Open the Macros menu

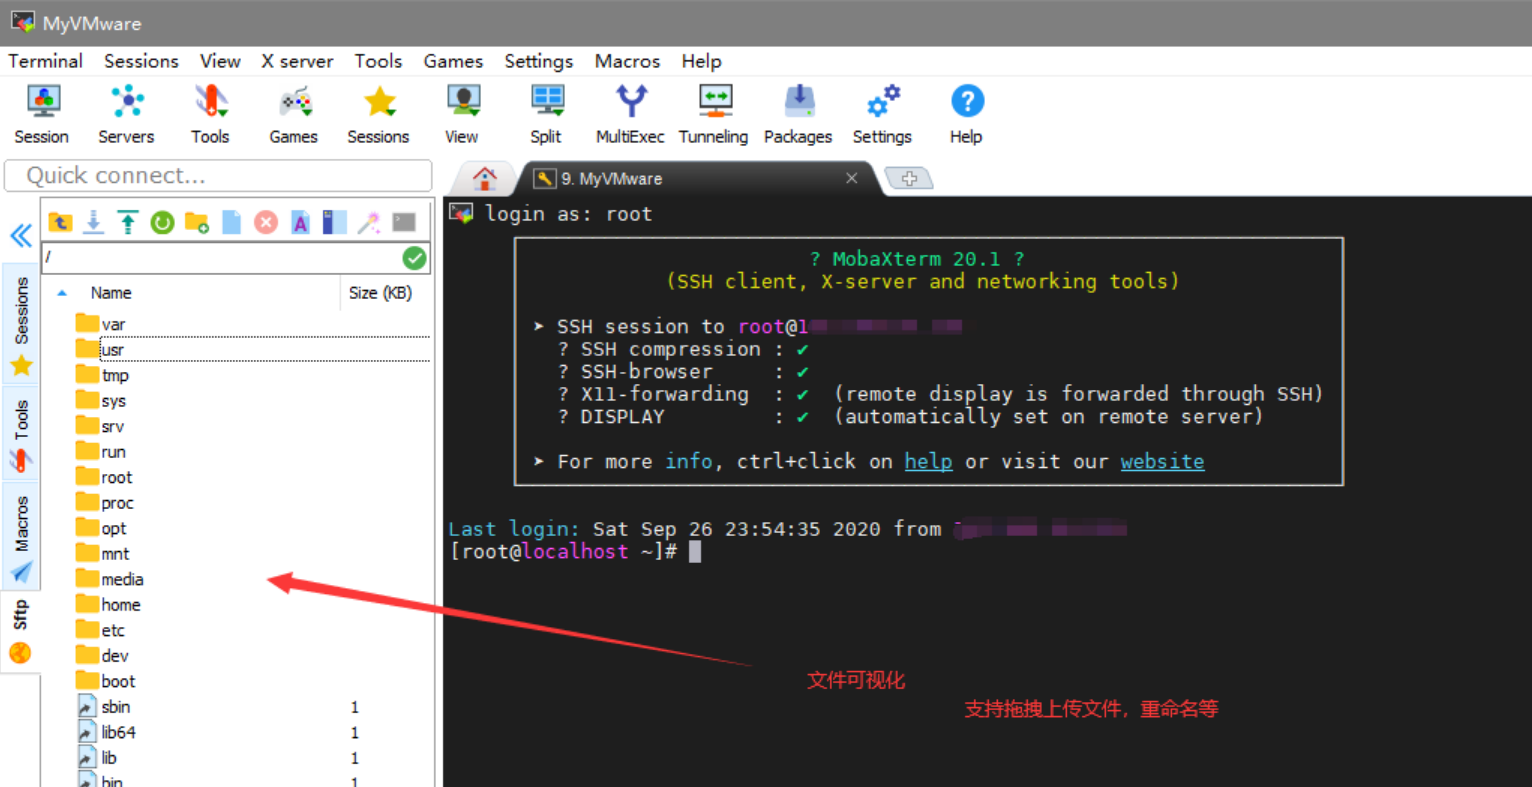(x=627, y=61)
